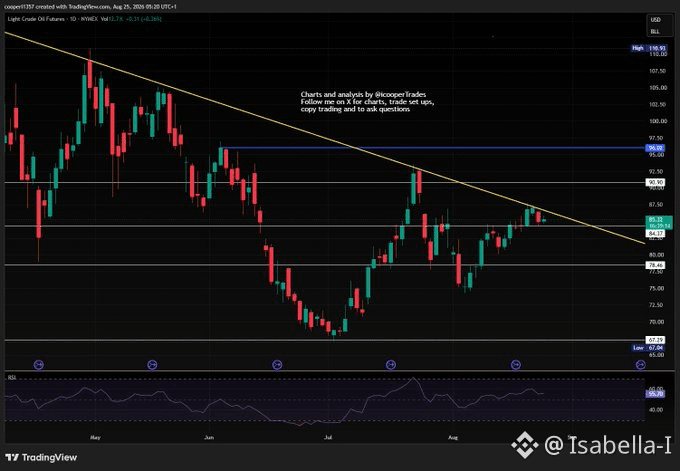Image resolution: width=680 pixels, height=471 pixels.
Task: Open the BLL unit selector
Action: (x=655, y=32)
